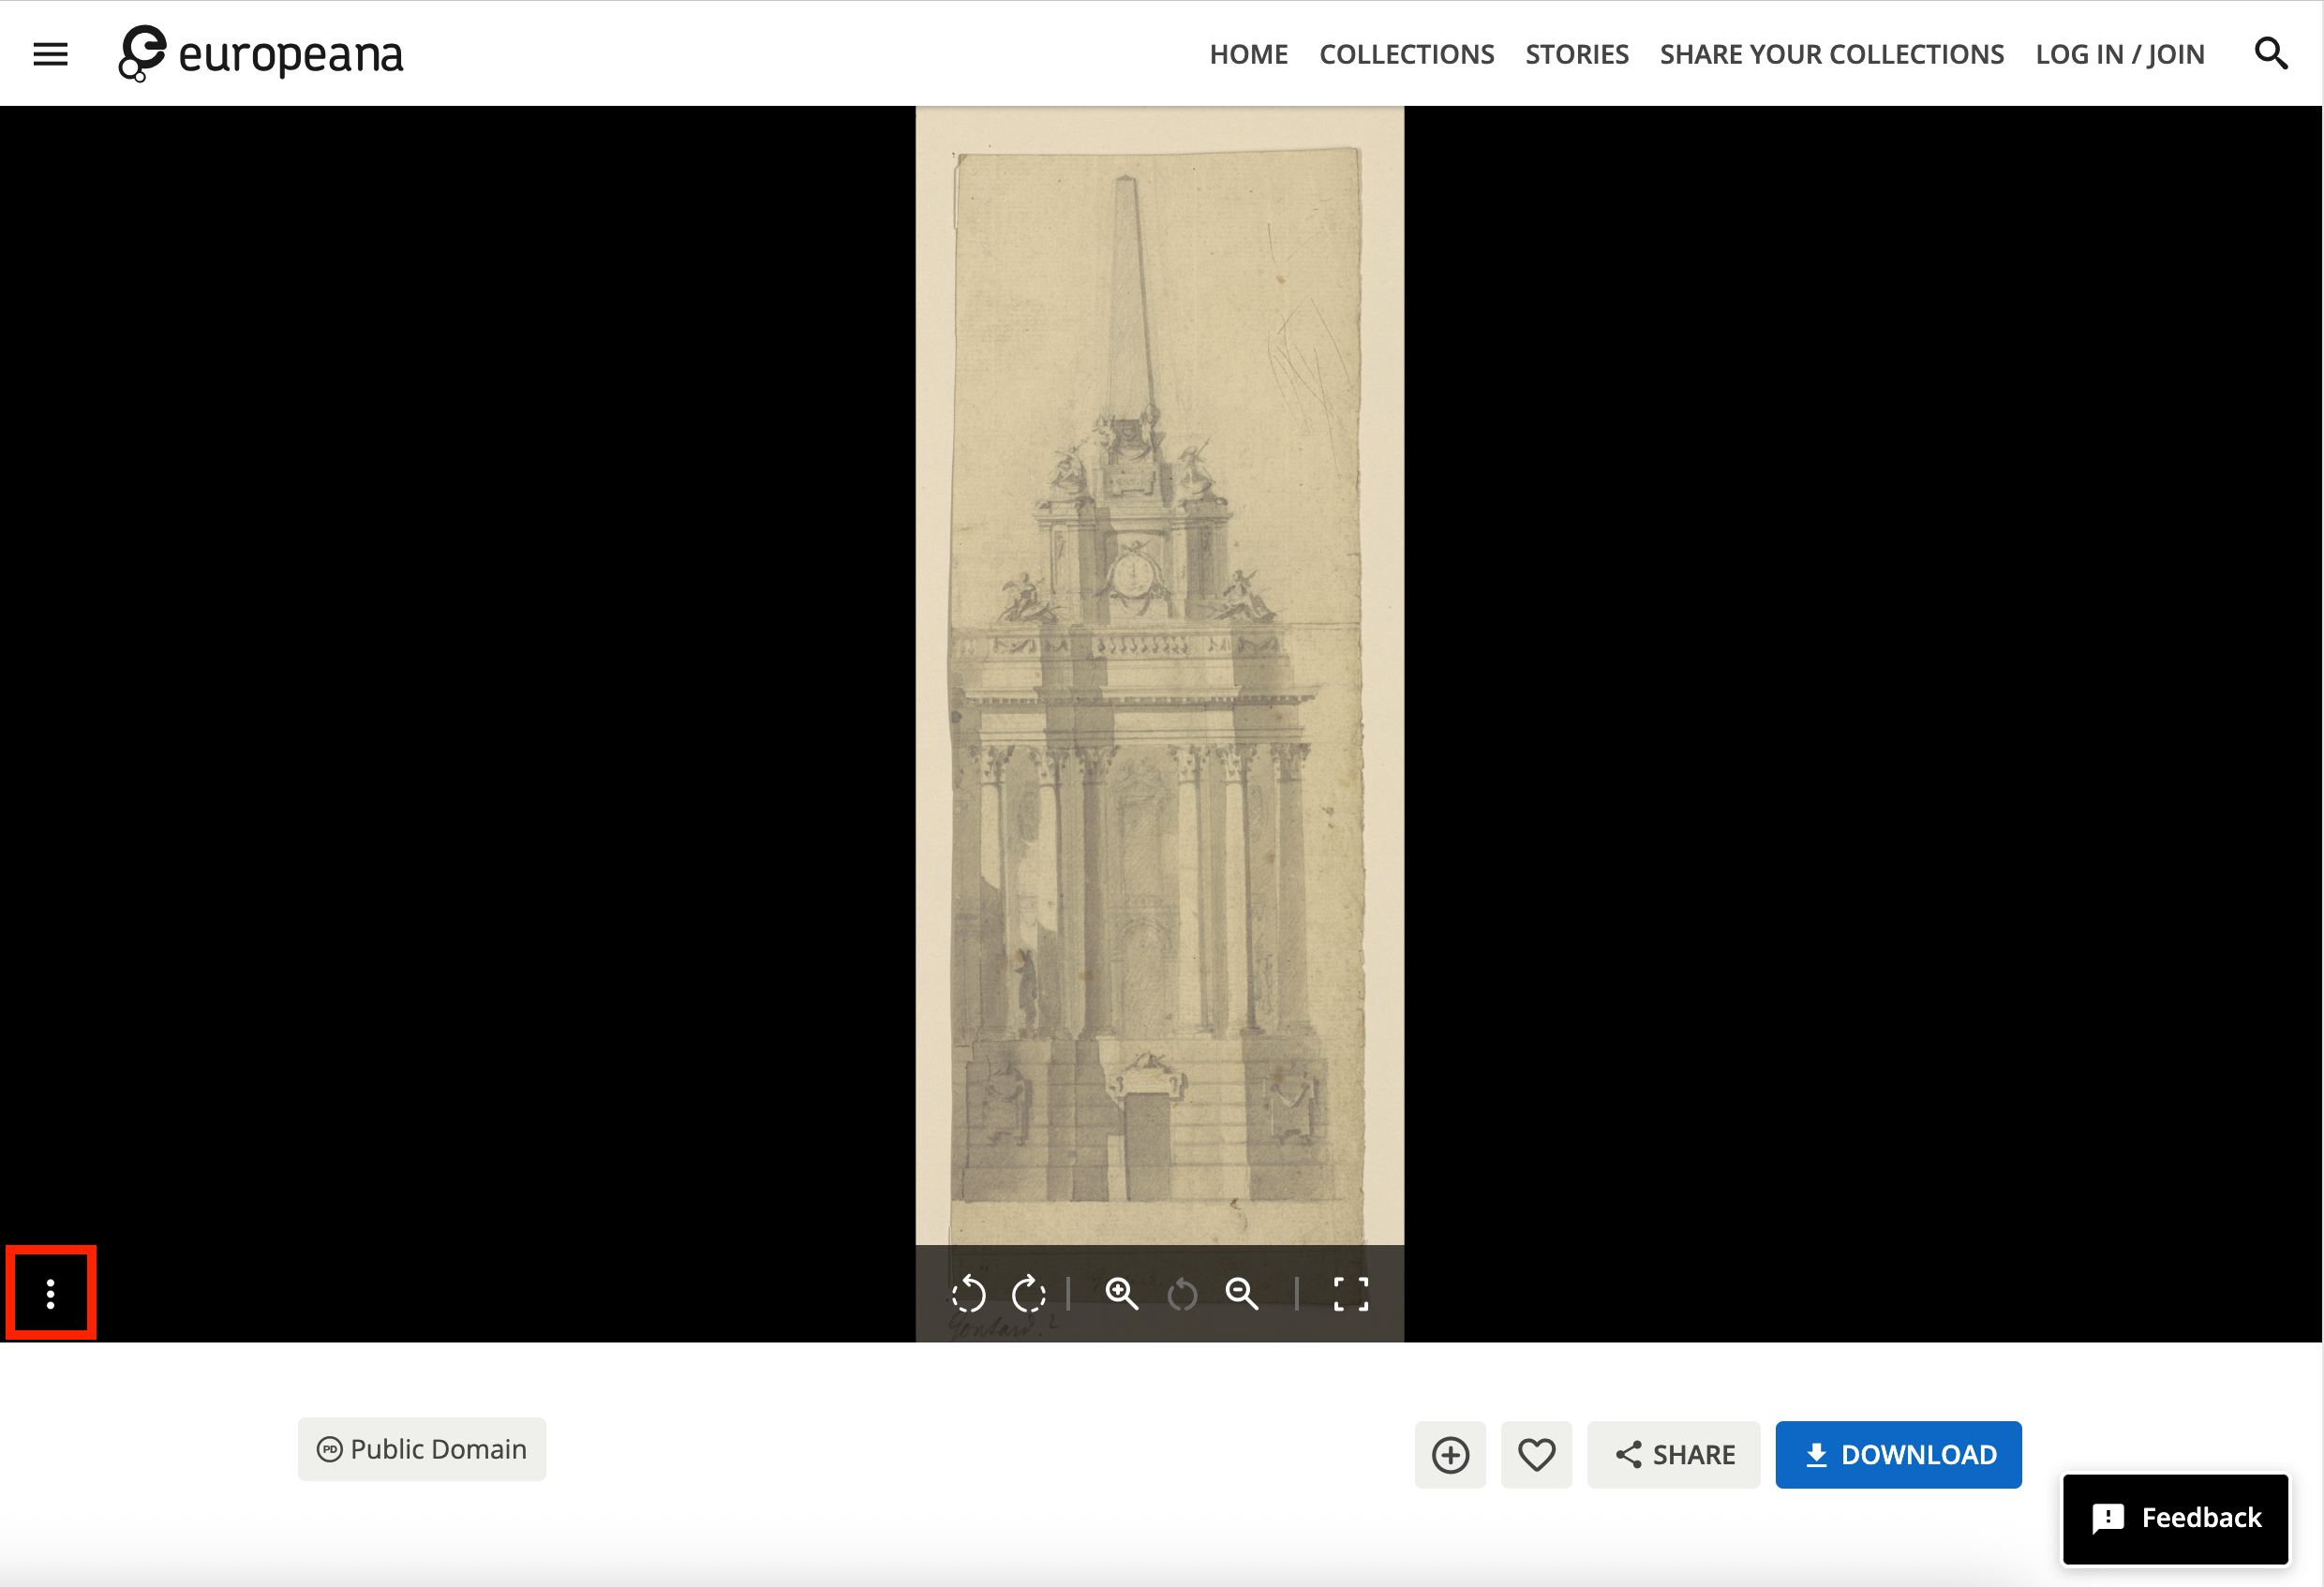The width and height of the screenshot is (2324, 1587).
Task: Zoom out of the artwork with the magnifier minus
Action: point(1243,1293)
